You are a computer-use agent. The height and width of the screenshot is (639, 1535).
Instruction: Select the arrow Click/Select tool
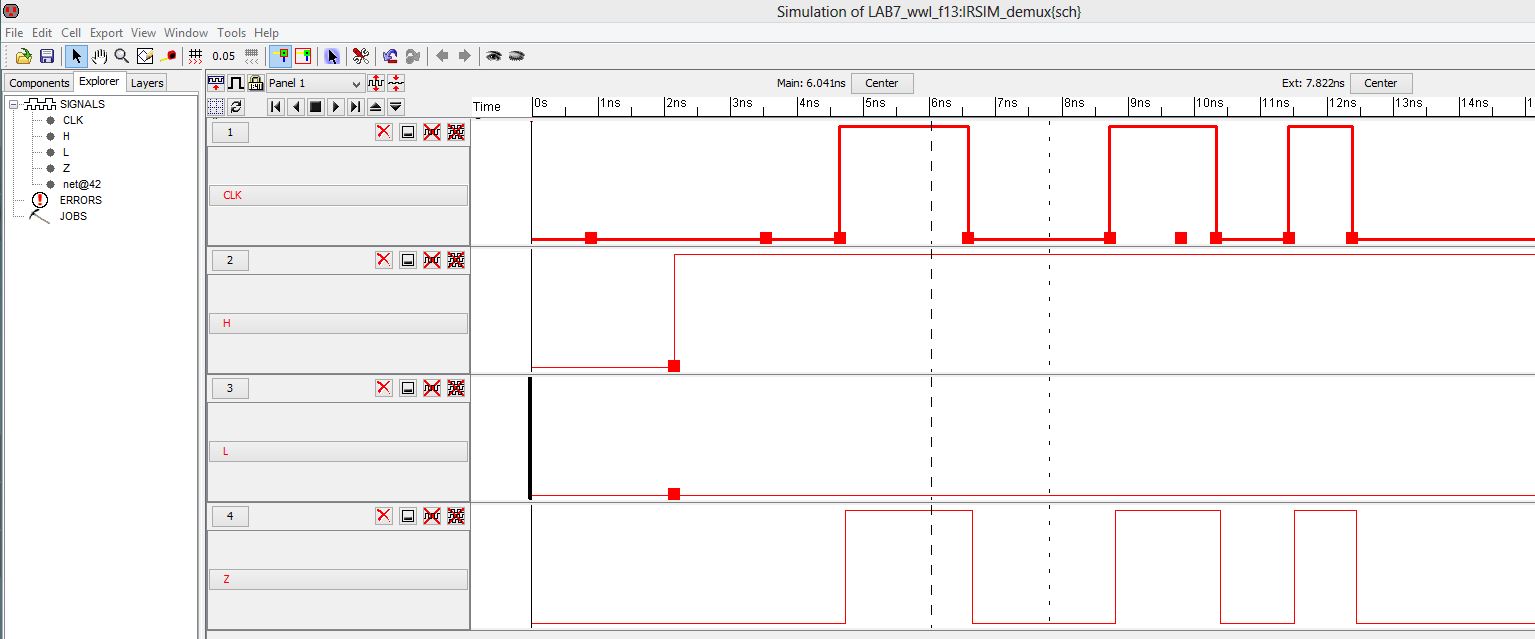[77, 56]
